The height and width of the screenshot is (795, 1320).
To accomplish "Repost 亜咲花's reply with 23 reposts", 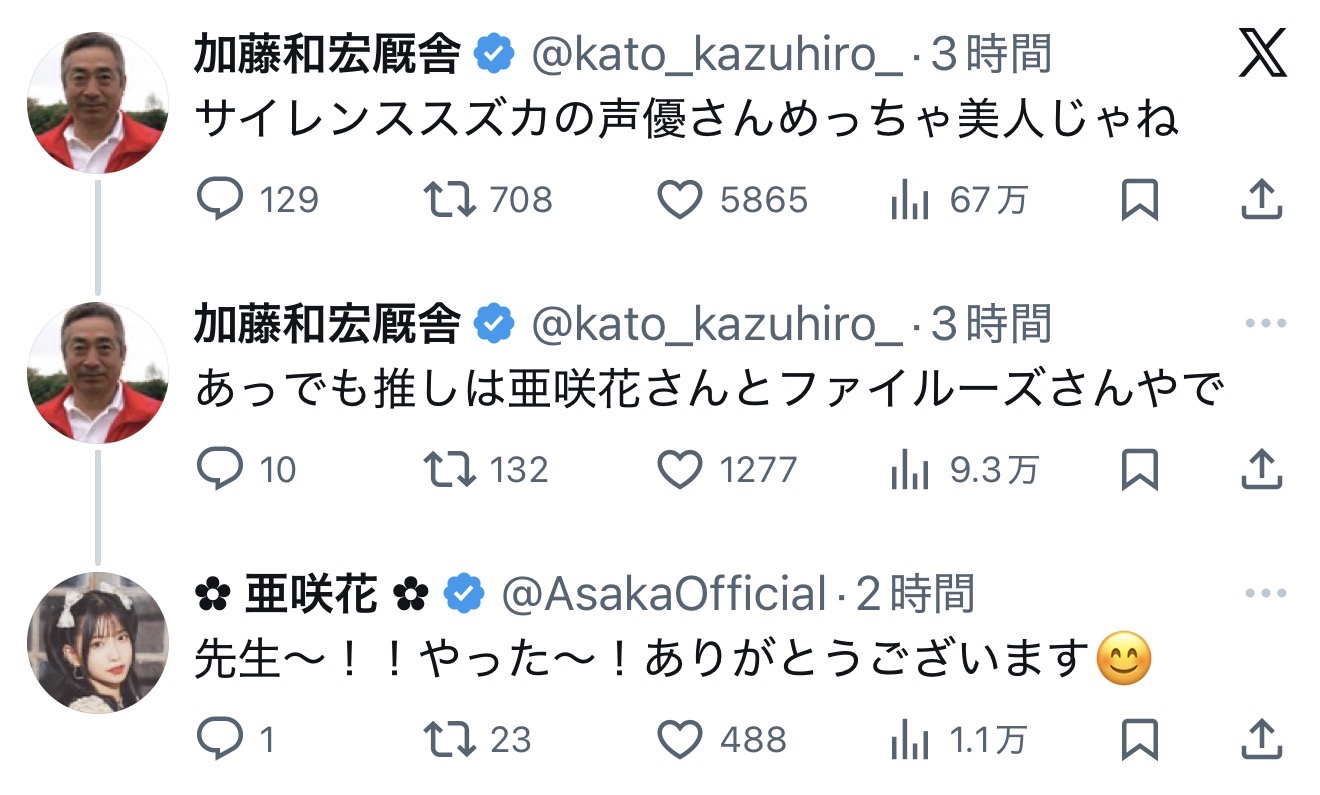I will point(449,740).
